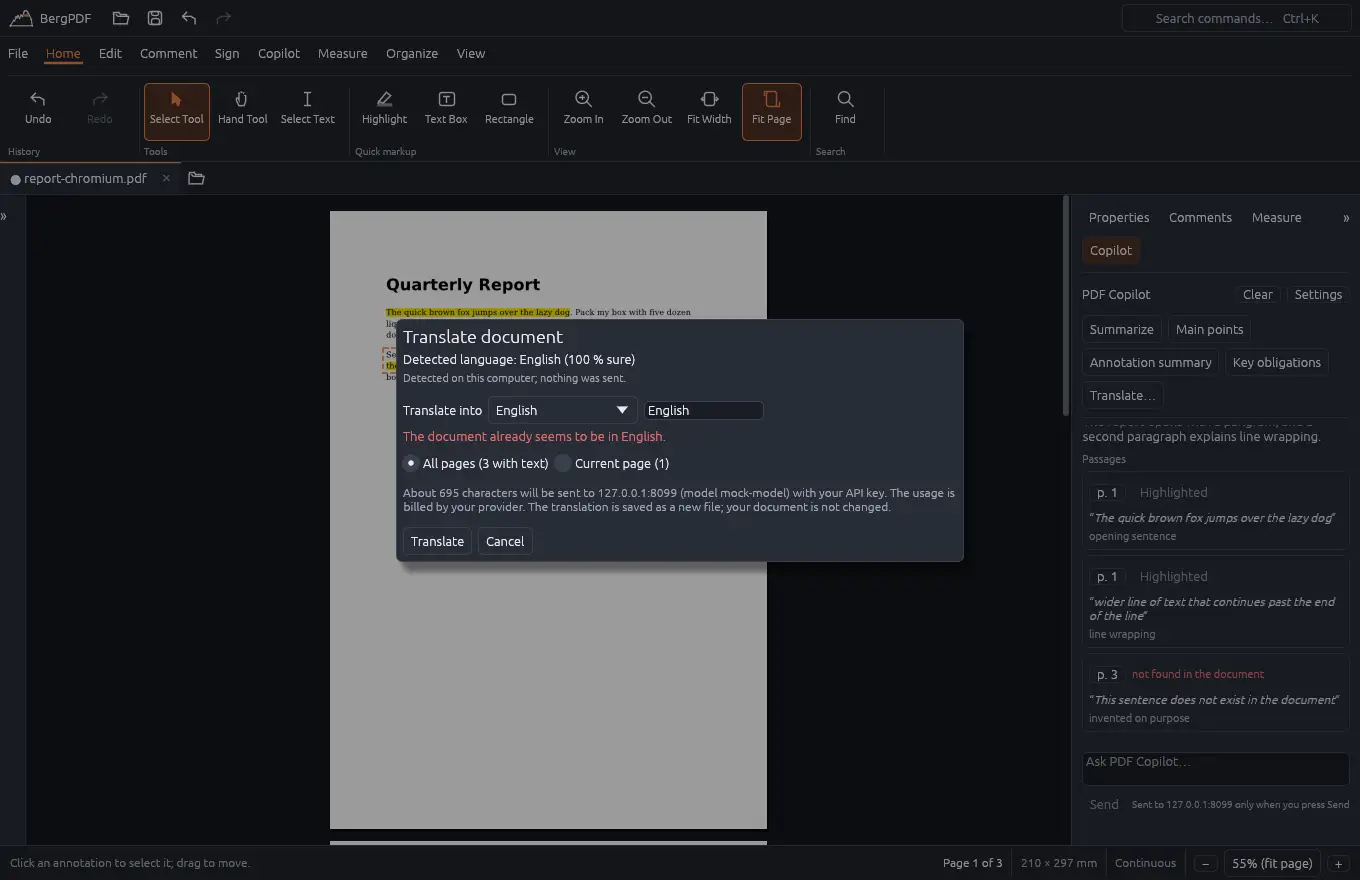Select the All pages radio option
Screen dimensions: 1360x880
[476, 463]
